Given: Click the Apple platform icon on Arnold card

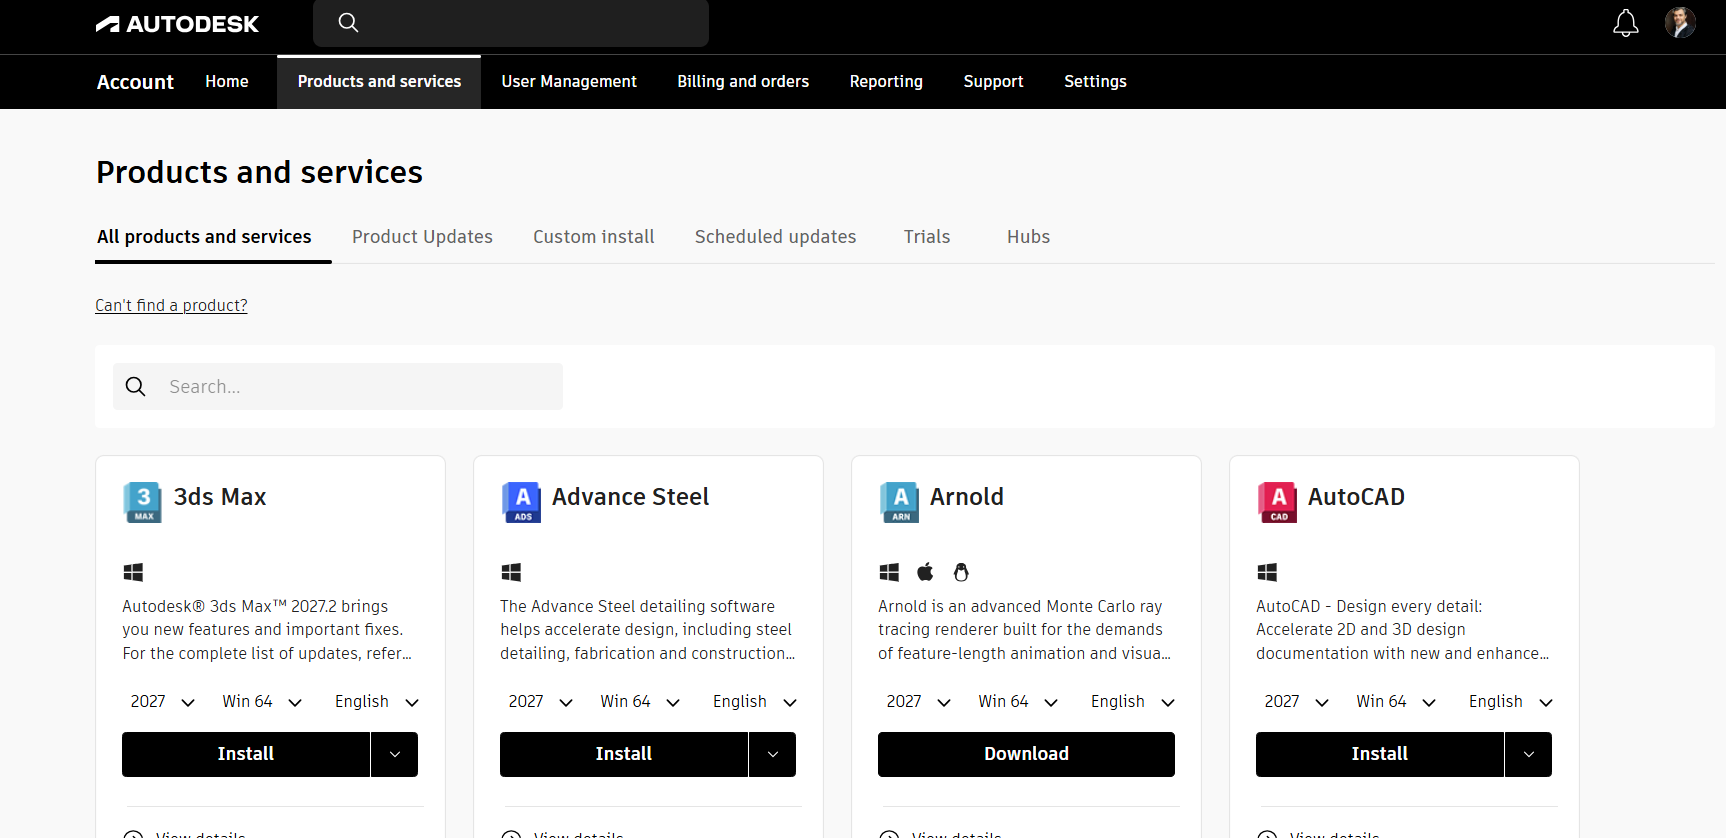Looking at the screenshot, I should point(925,571).
